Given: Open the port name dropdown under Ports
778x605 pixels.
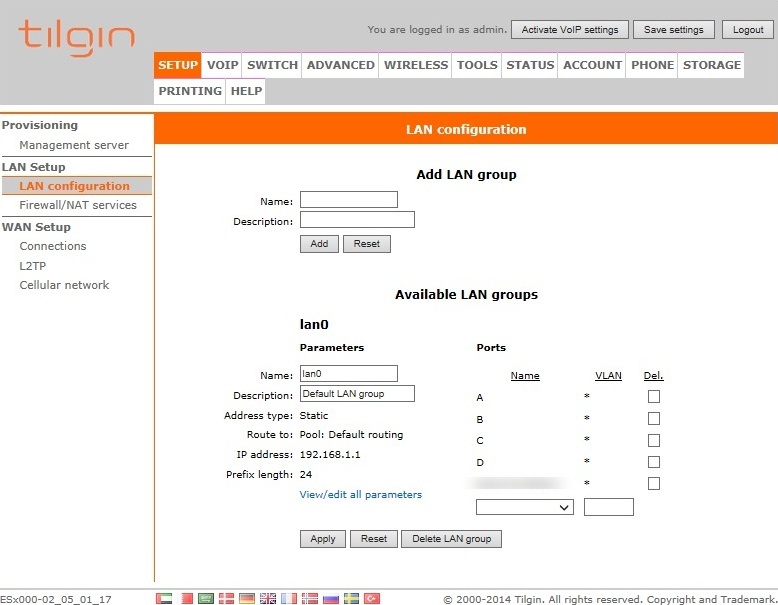Looking at the screenshot, I should click(x=524, y=507).
